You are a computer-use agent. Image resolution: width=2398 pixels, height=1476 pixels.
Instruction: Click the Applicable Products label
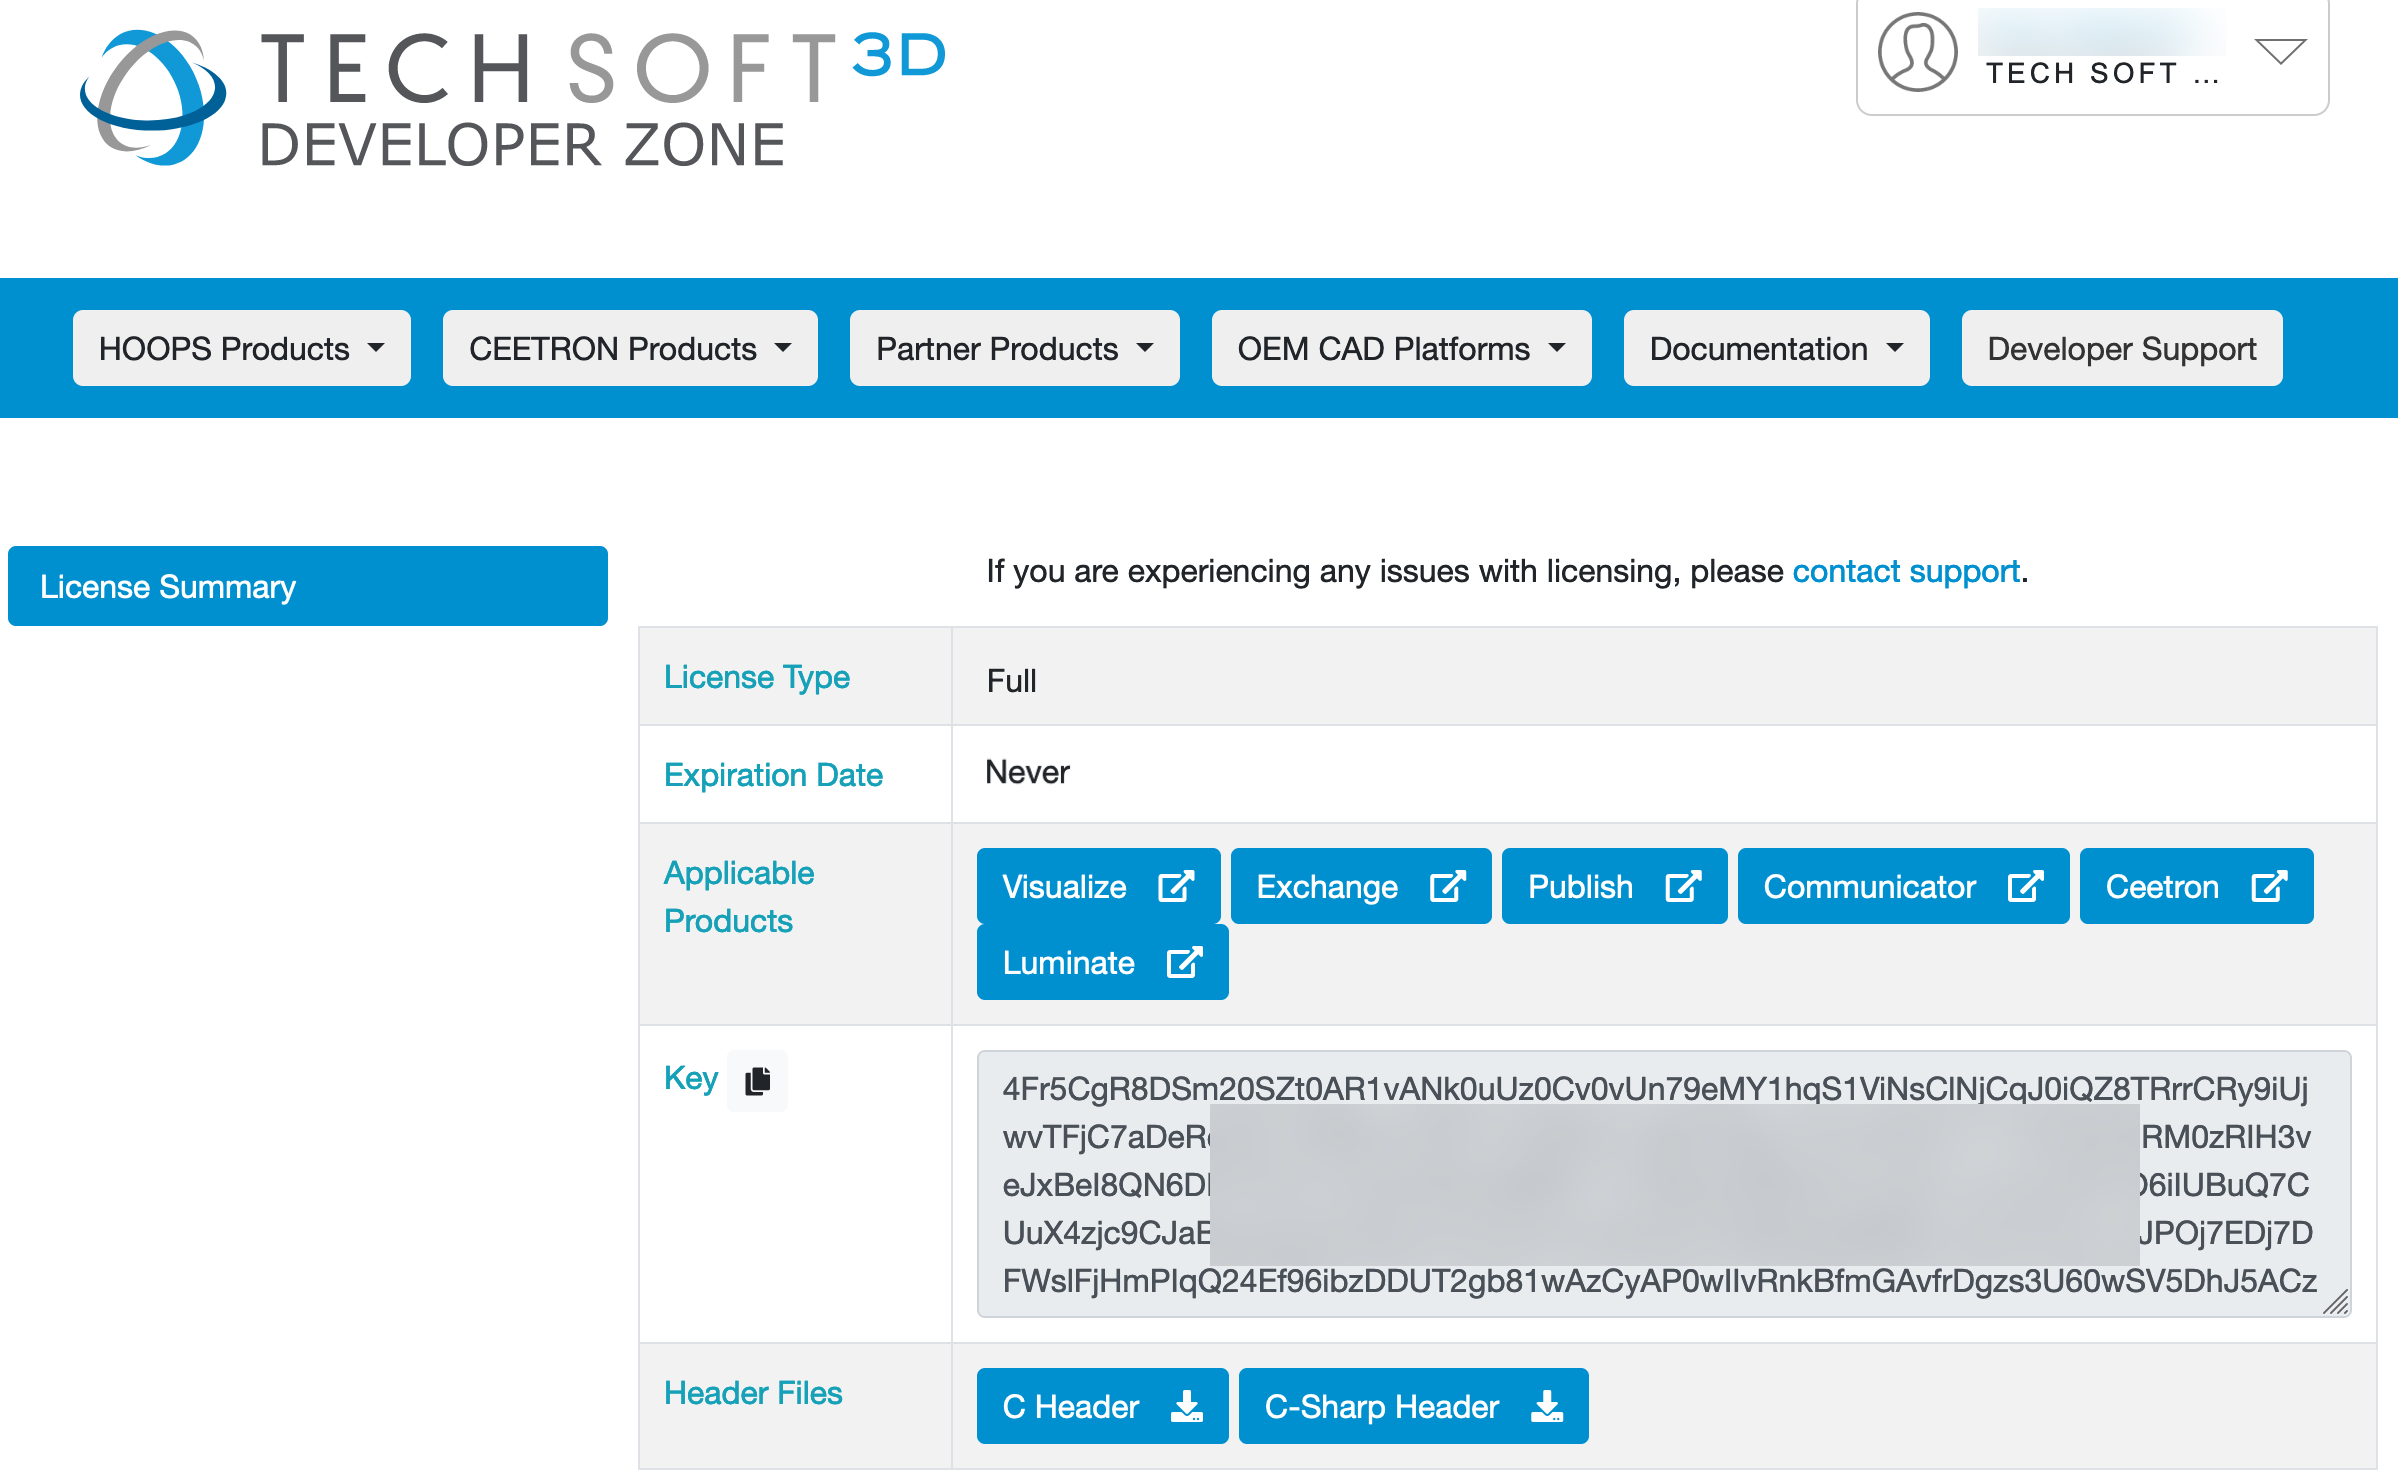(x=739, y=897)
